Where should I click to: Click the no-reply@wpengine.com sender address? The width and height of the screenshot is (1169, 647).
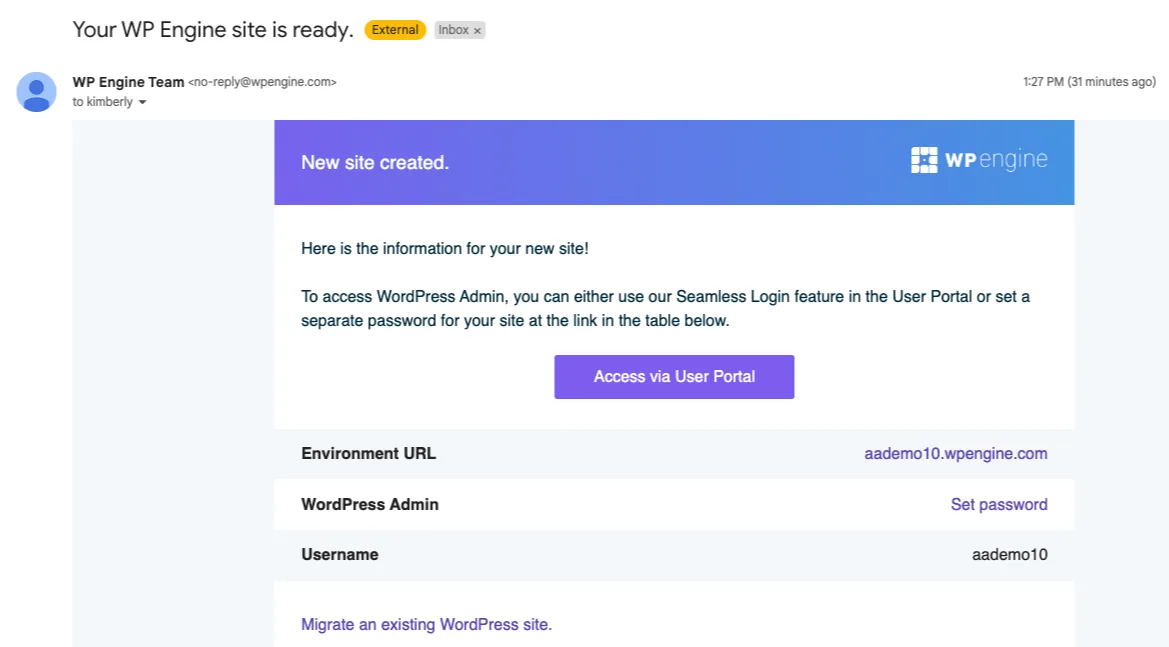[x=262, y=82]
